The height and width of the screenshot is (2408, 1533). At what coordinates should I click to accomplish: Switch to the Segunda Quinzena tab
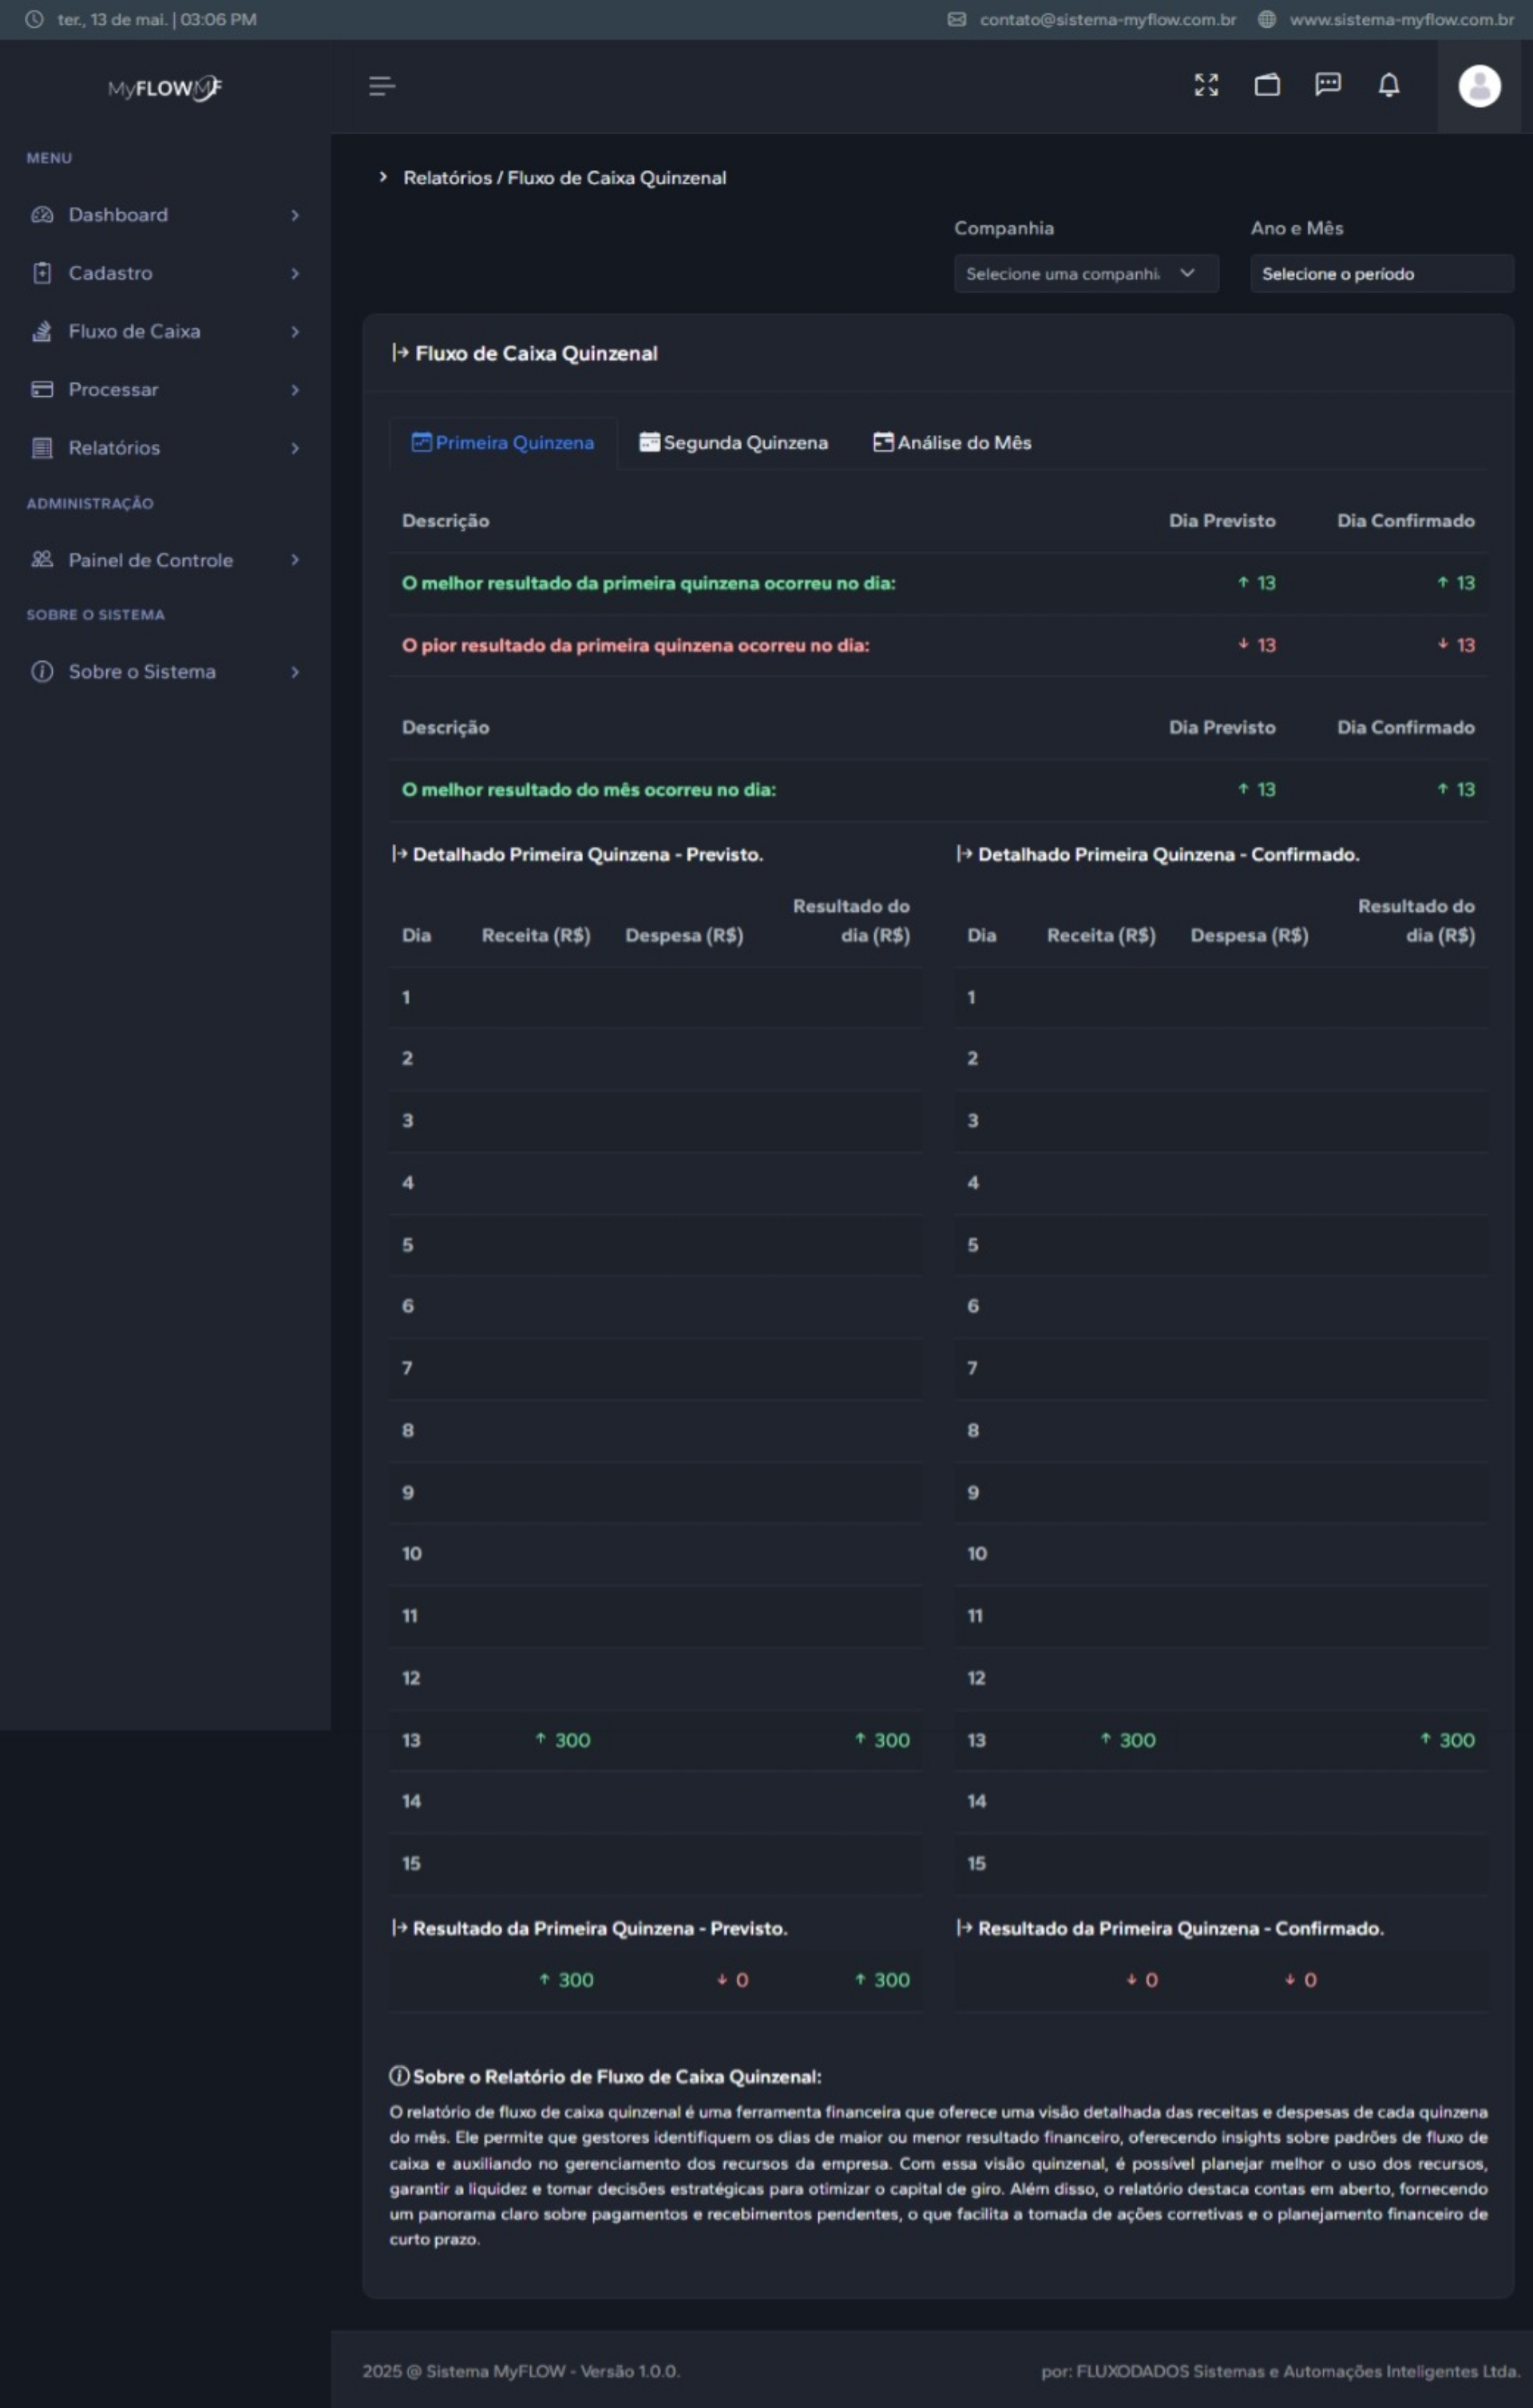point(734,443)
